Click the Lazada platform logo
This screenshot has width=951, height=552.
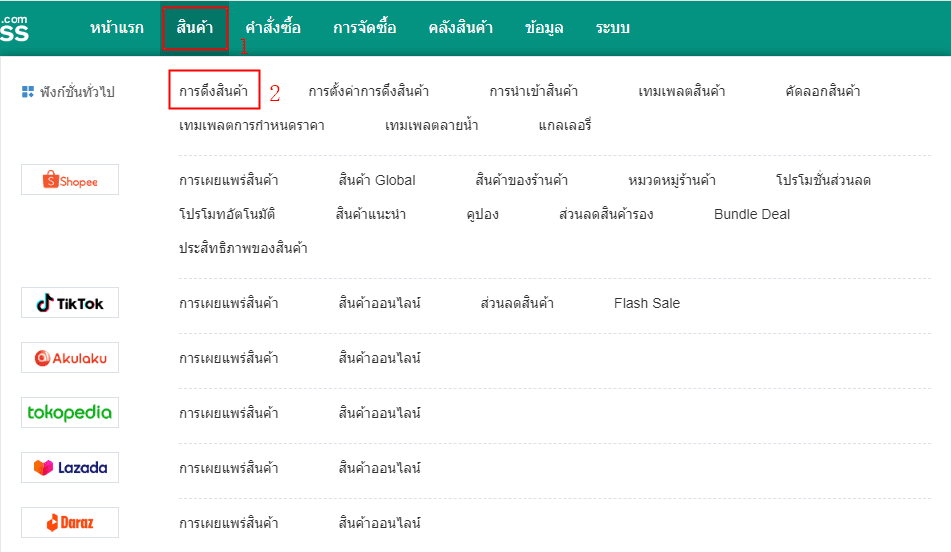coord(70,468)
